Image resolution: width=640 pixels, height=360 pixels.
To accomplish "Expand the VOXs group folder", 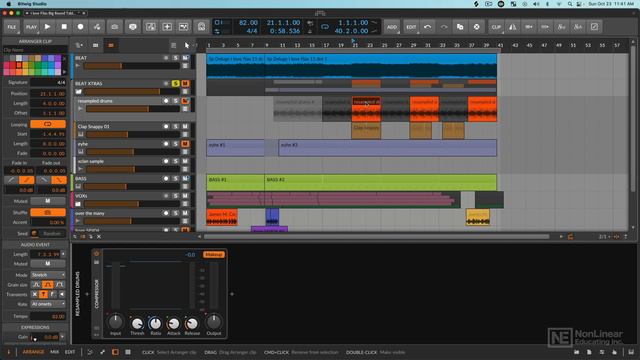I will tap(78, 204).
